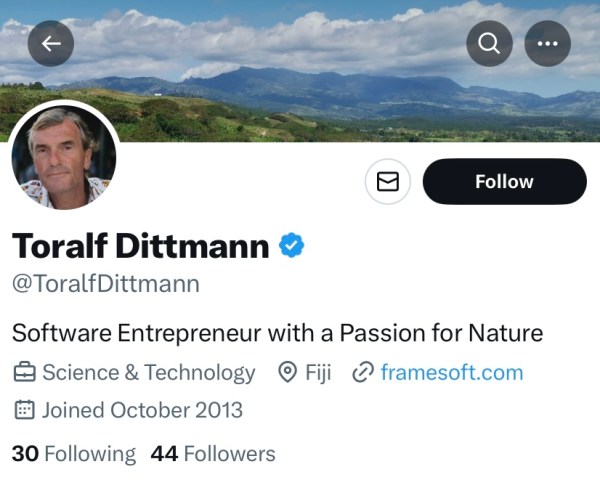Click the location pin icon
The width and height of the screenshot is (600, 480).
(288, 373)
